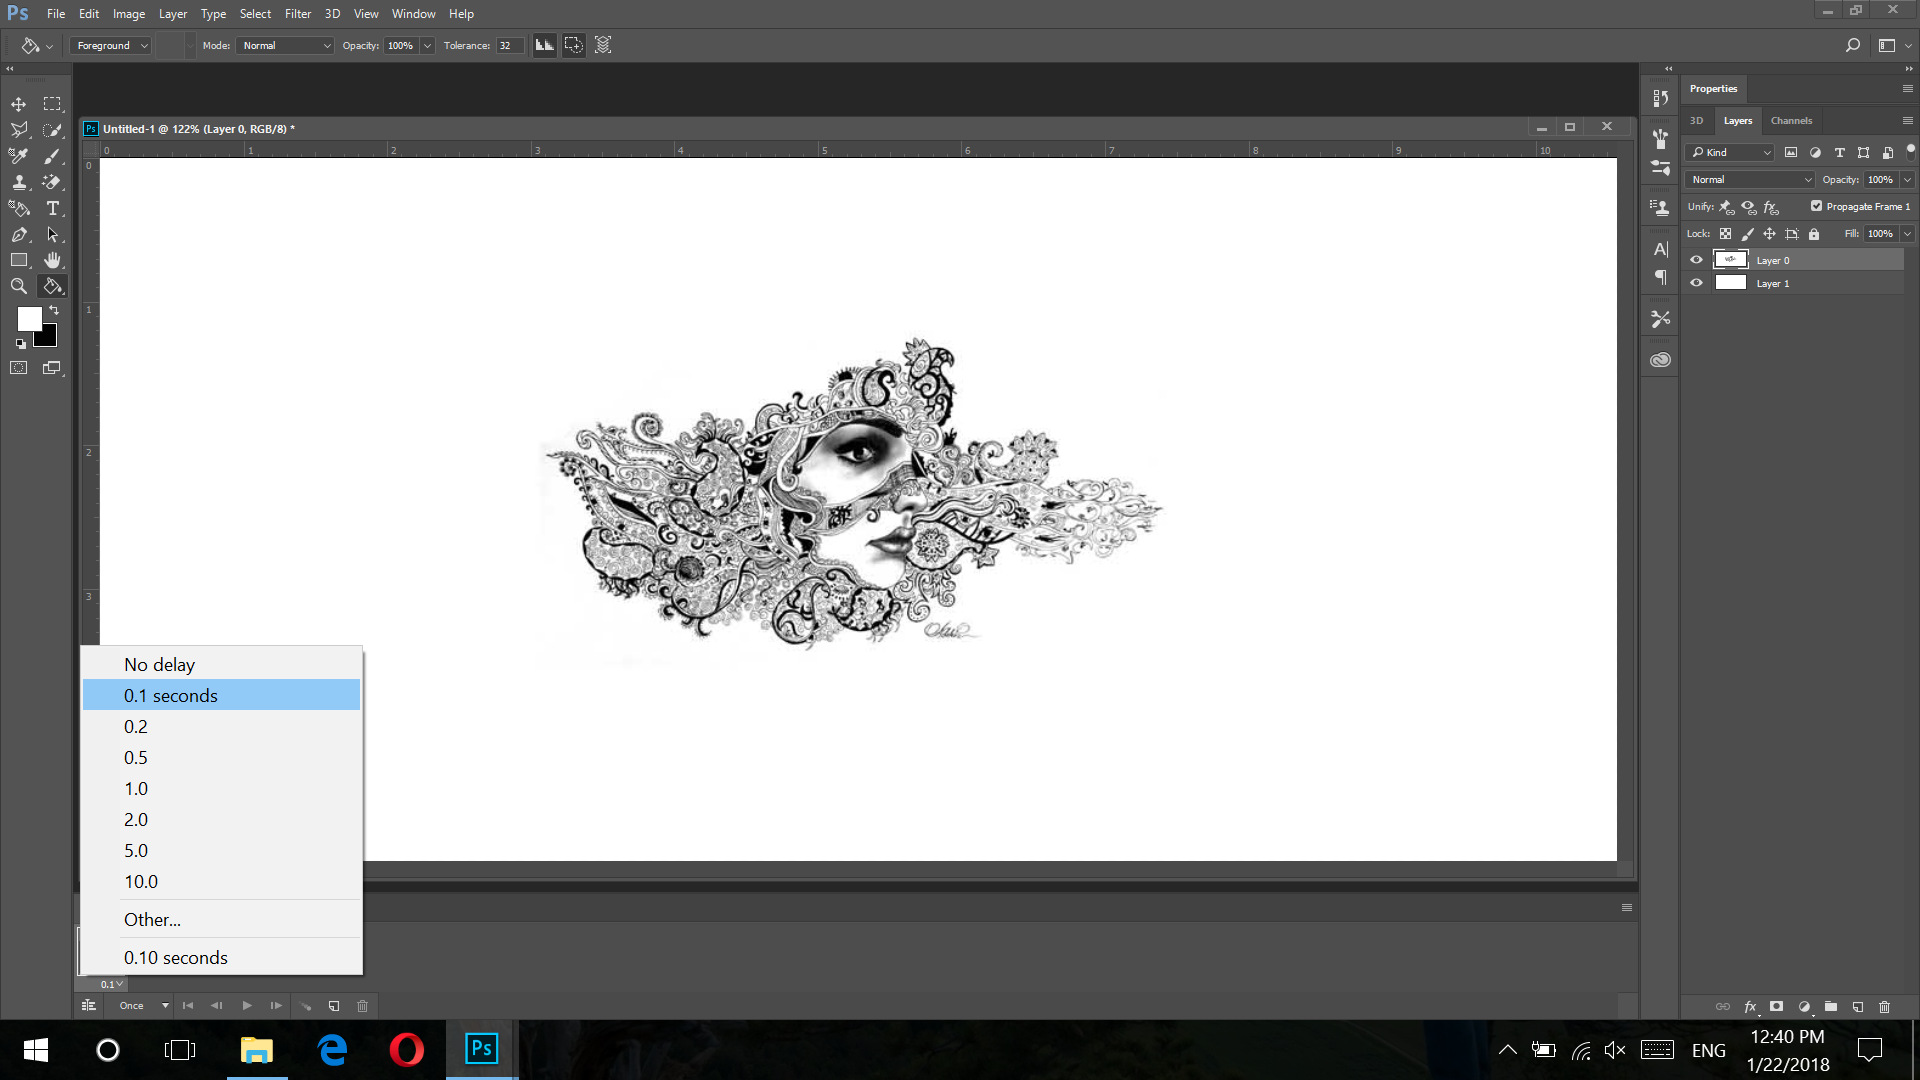Select the Hand tool
Viewport: 1920px width, 1080px height.
[x=53, y=260]
